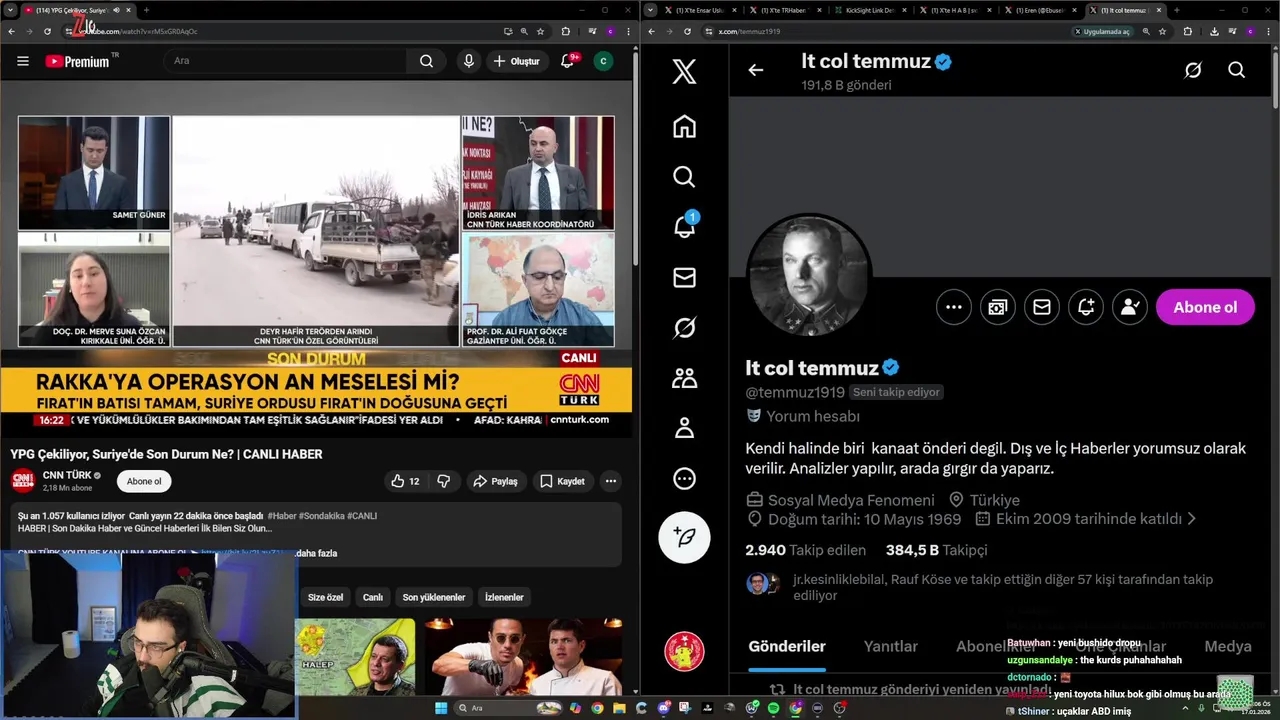Click Abone ol button on X profile

pyautogui.click(x=1205, y=307)
